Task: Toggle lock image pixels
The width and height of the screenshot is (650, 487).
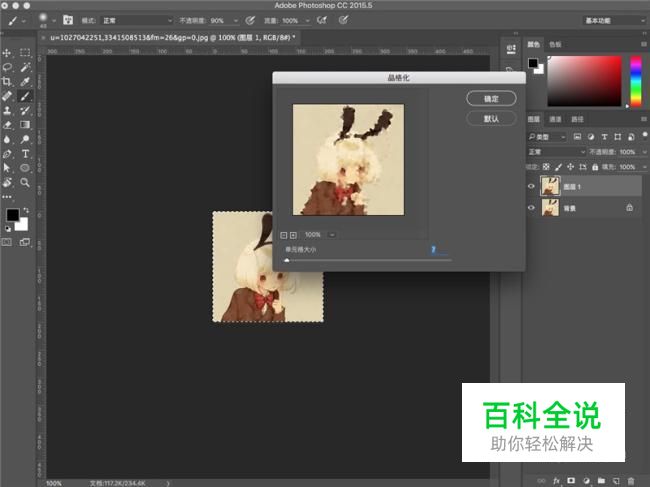Action: (x=558, y=167)
